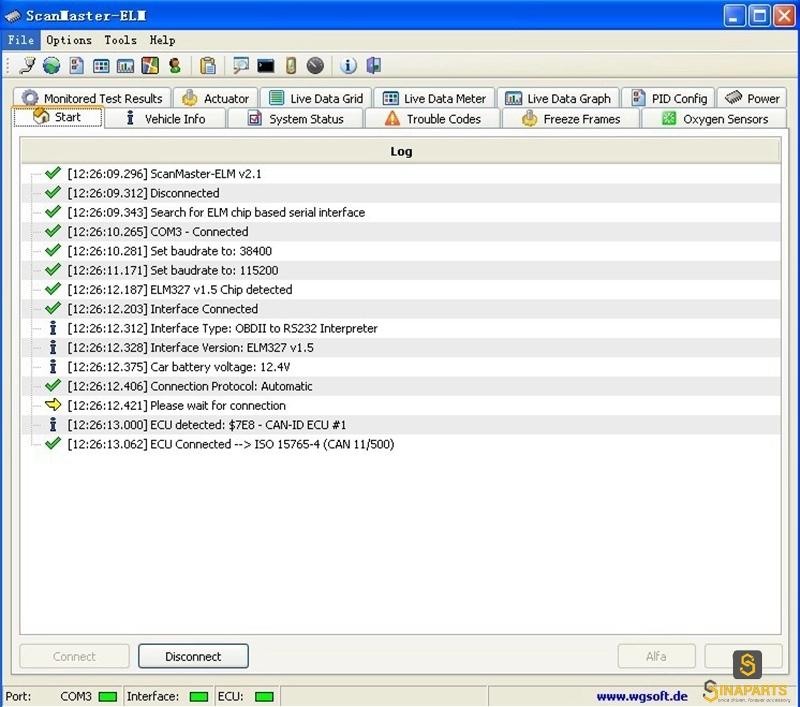
Task: Open the Options menu
Action: 69,40
